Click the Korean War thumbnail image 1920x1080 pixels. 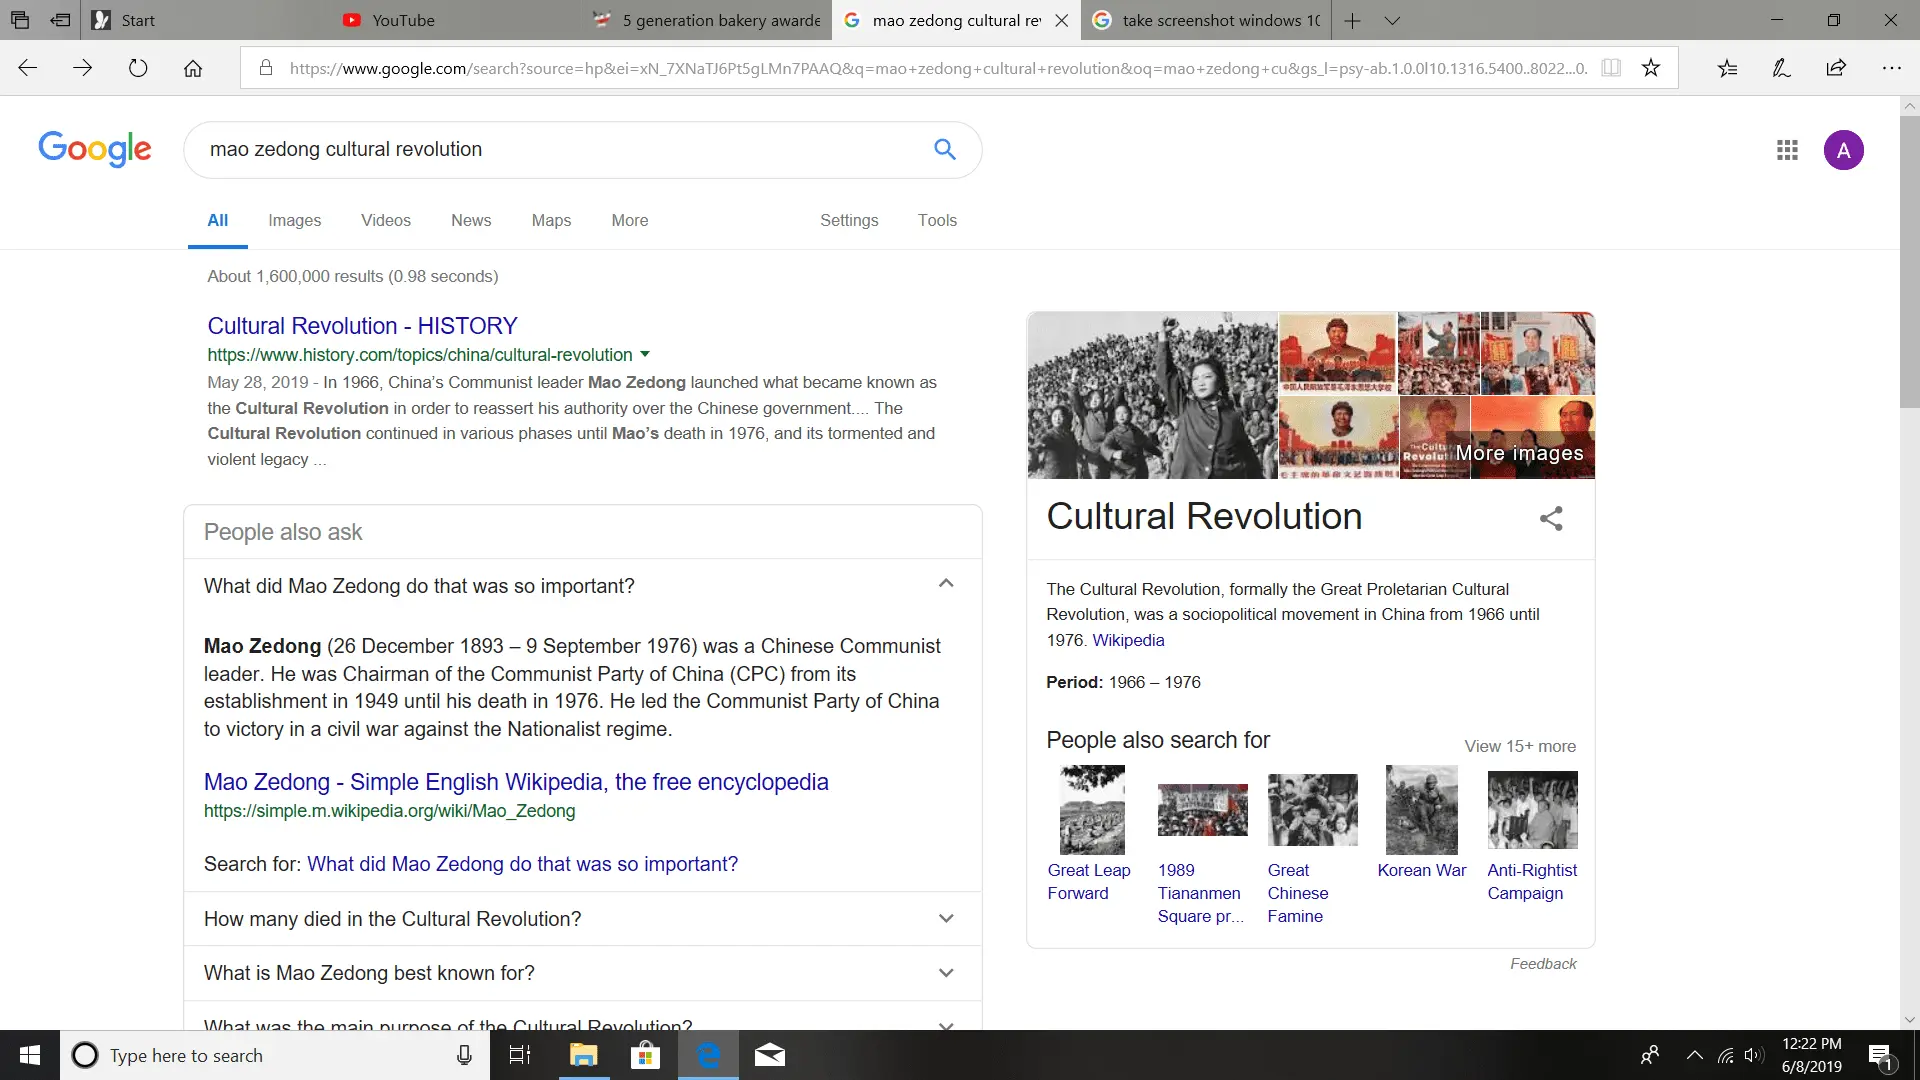(x=1421, y=810)
